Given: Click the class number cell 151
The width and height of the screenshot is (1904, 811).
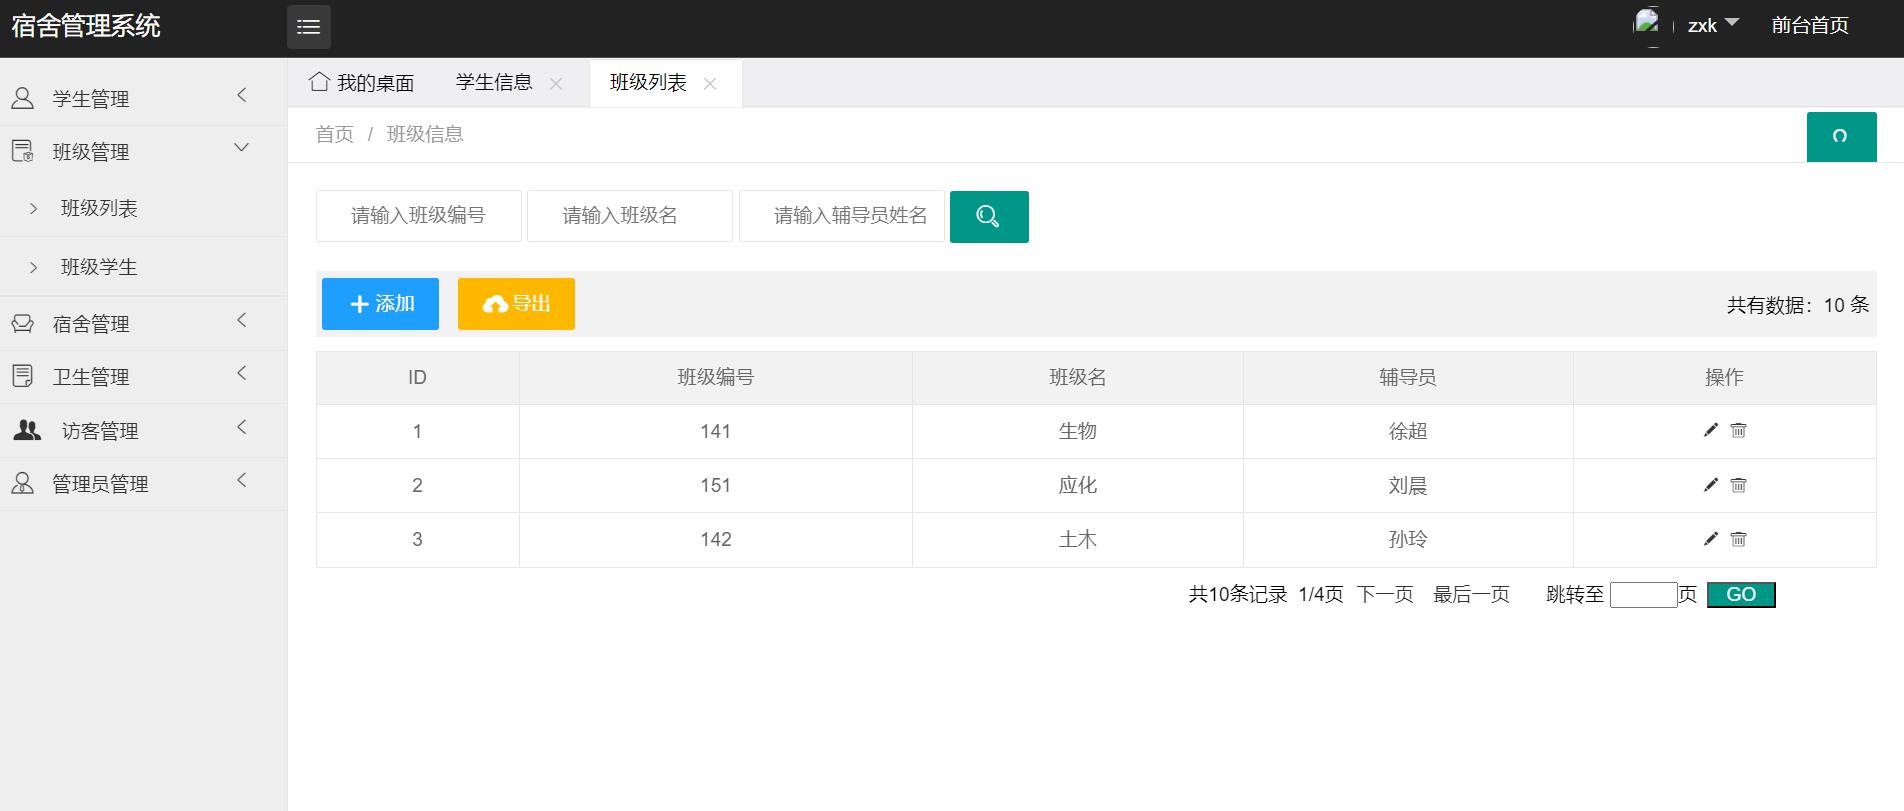Looking at the screenshot, I should pos(716,485).
